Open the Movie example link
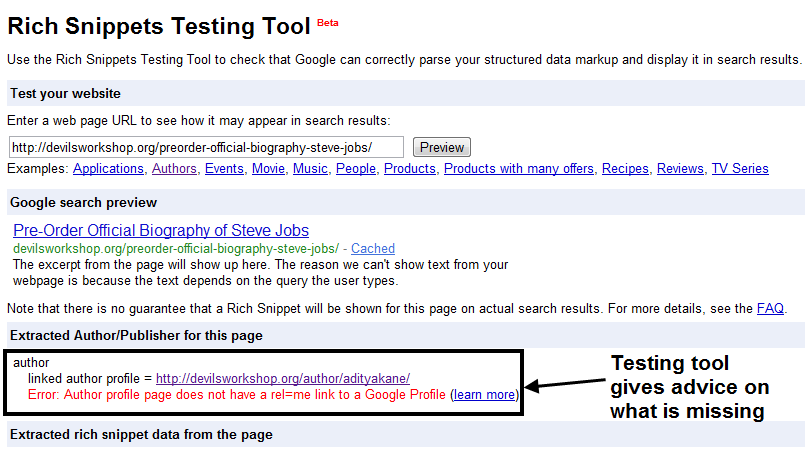 coord(268,168)
